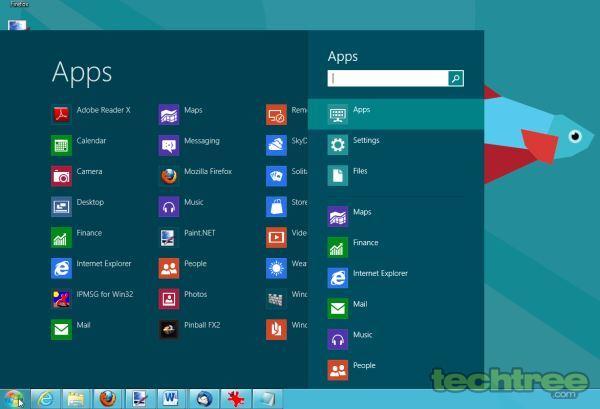Open Adobe Reader X app icon
Image resolution: width=600 pixels, height=409 pixels.
click(x=61, y=114)
